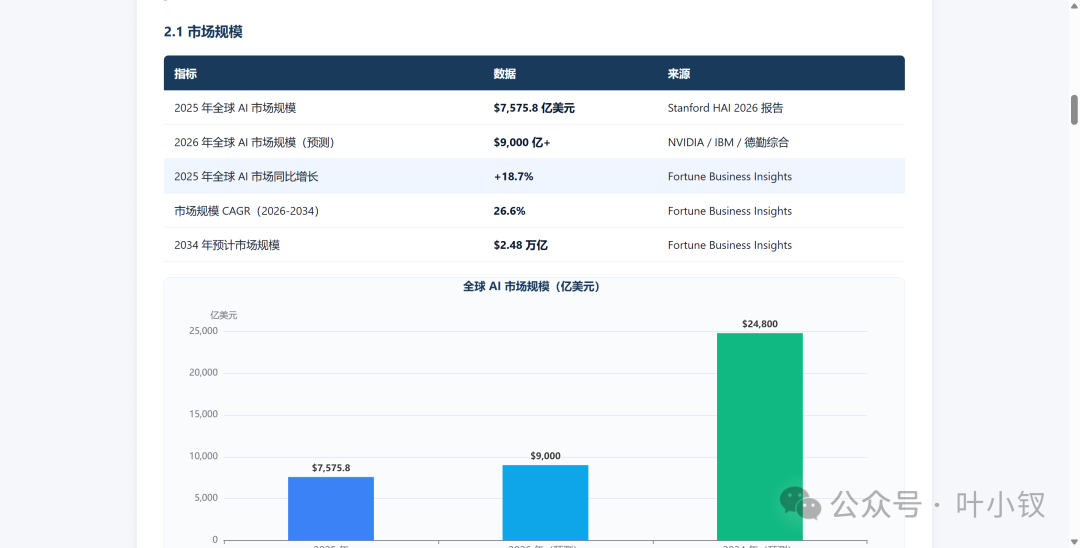Screen dimensions: 1080x548
Task: Click the '$2.48 万亿' table value
Action: (521, 245)
